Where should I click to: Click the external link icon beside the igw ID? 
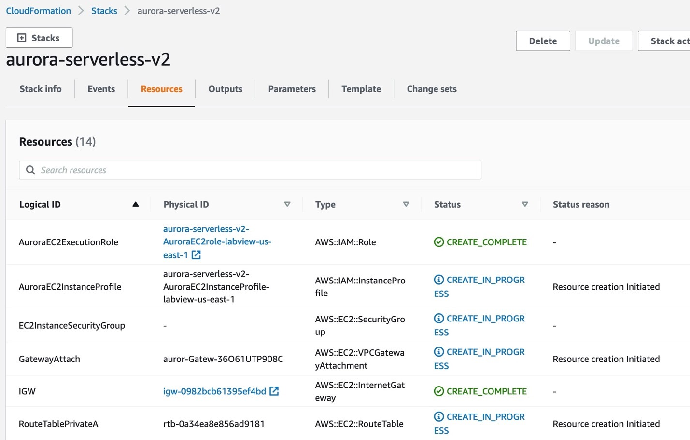274,391
